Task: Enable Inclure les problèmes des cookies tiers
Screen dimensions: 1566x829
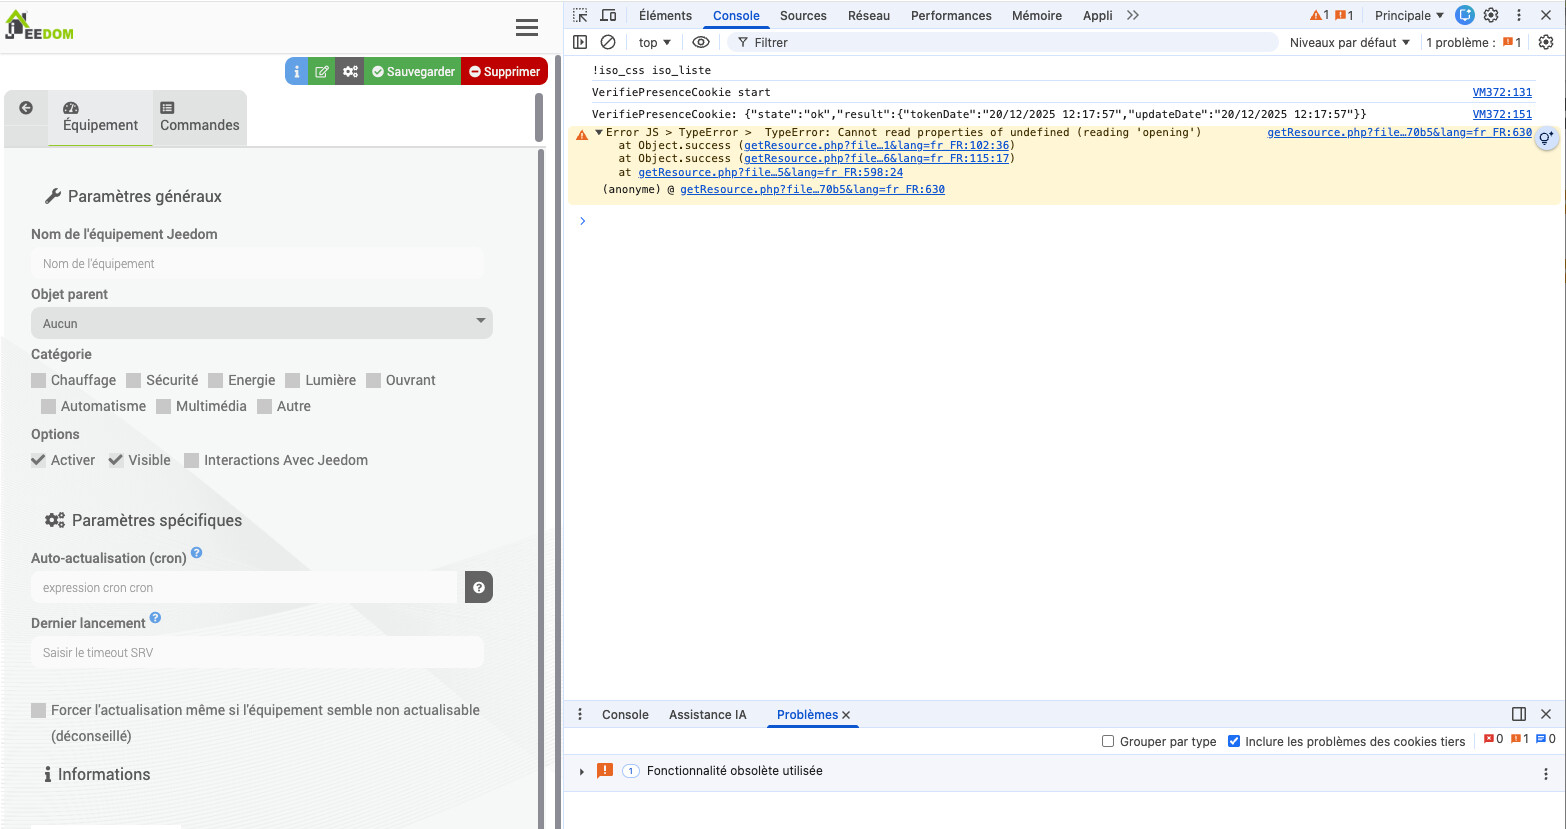Action: [1234, 741]
